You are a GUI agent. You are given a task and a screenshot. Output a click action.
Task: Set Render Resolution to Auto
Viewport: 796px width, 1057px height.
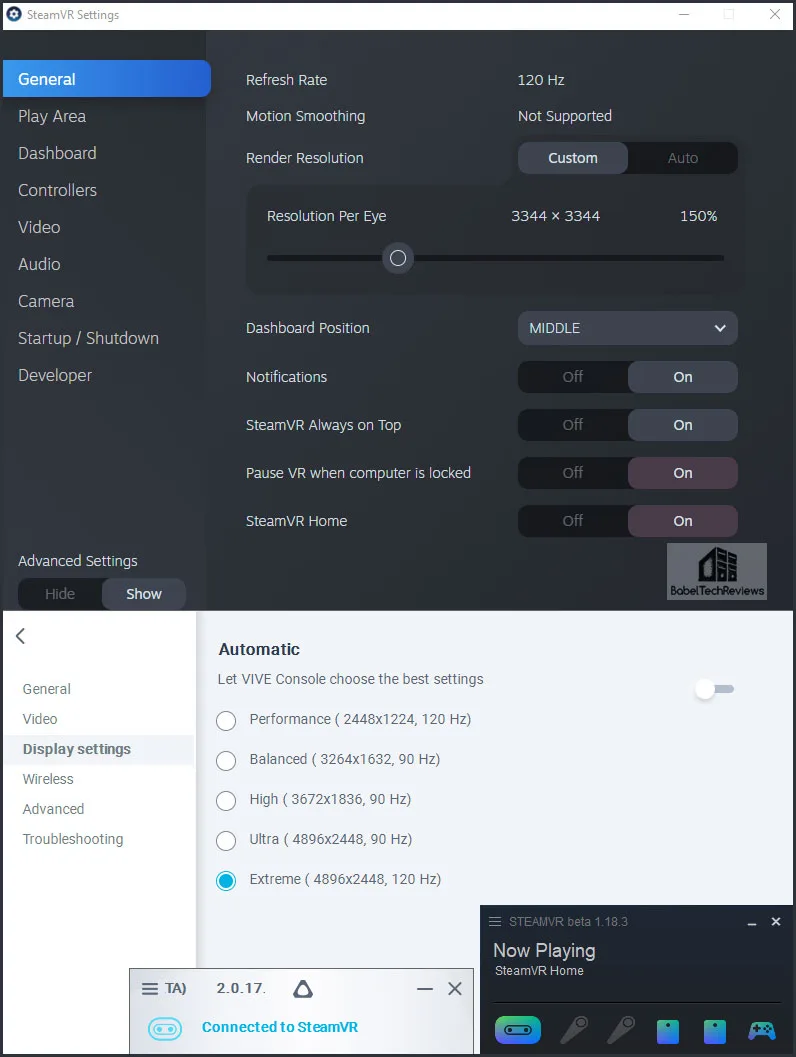click(683, 158)
